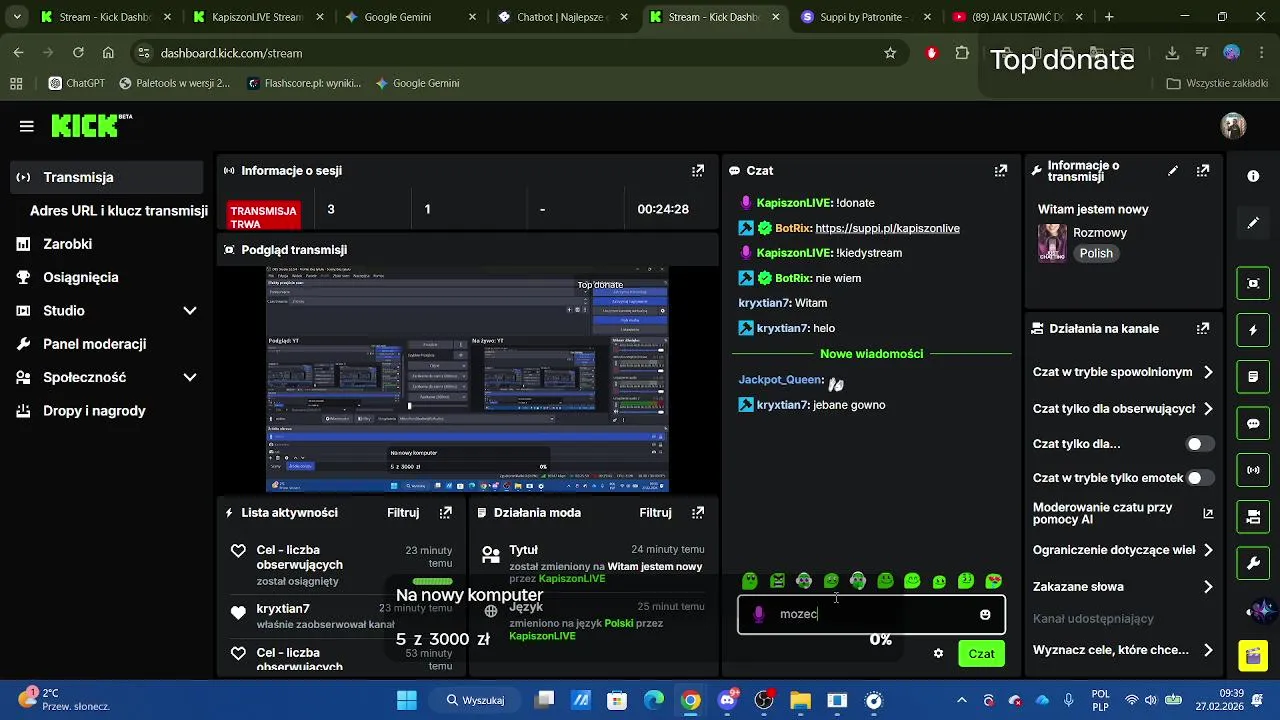The image size is (1280, 720).
Task: Pop out the Działania na kanale panel
Action: (1203, 328)
